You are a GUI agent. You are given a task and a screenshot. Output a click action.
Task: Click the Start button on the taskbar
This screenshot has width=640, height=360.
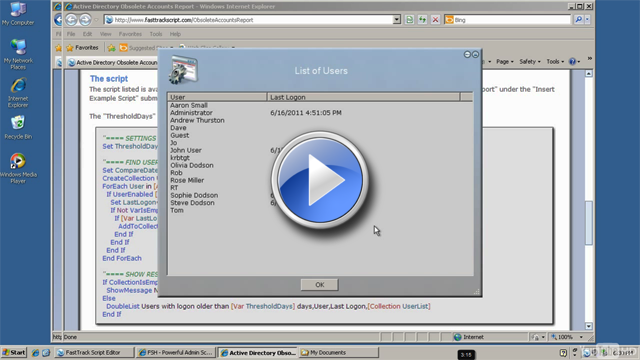(x=14, y=352)
